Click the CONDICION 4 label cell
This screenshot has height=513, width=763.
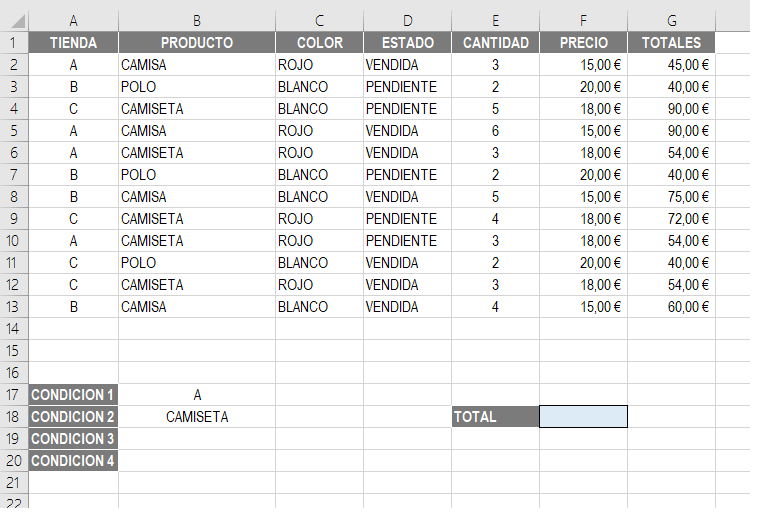(73, 460)
